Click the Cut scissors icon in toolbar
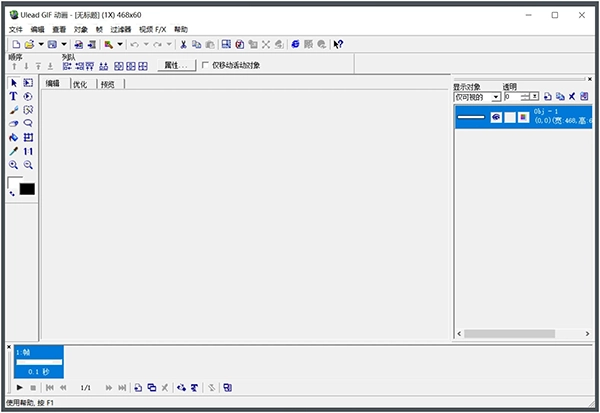Viewport: 600px width, 413px height. tap(183, 45)
